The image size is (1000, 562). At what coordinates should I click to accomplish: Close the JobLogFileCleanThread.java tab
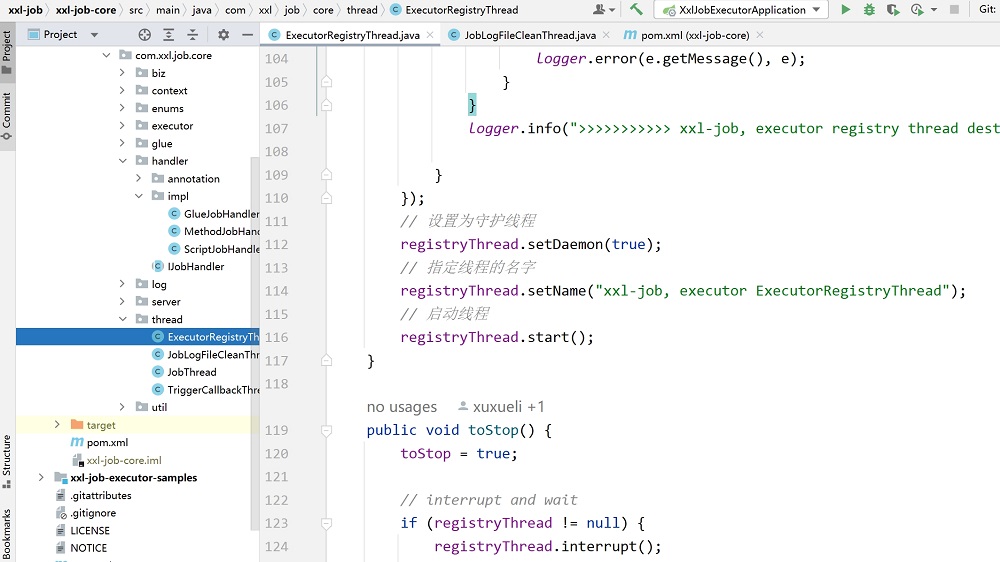click(x=606, y=35)
